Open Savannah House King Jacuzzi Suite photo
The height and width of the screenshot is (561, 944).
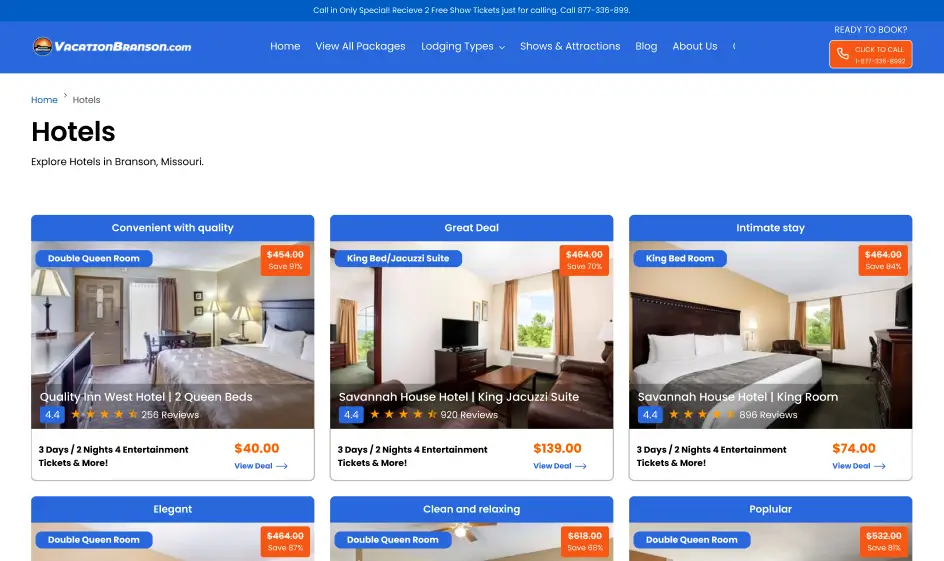471,335
